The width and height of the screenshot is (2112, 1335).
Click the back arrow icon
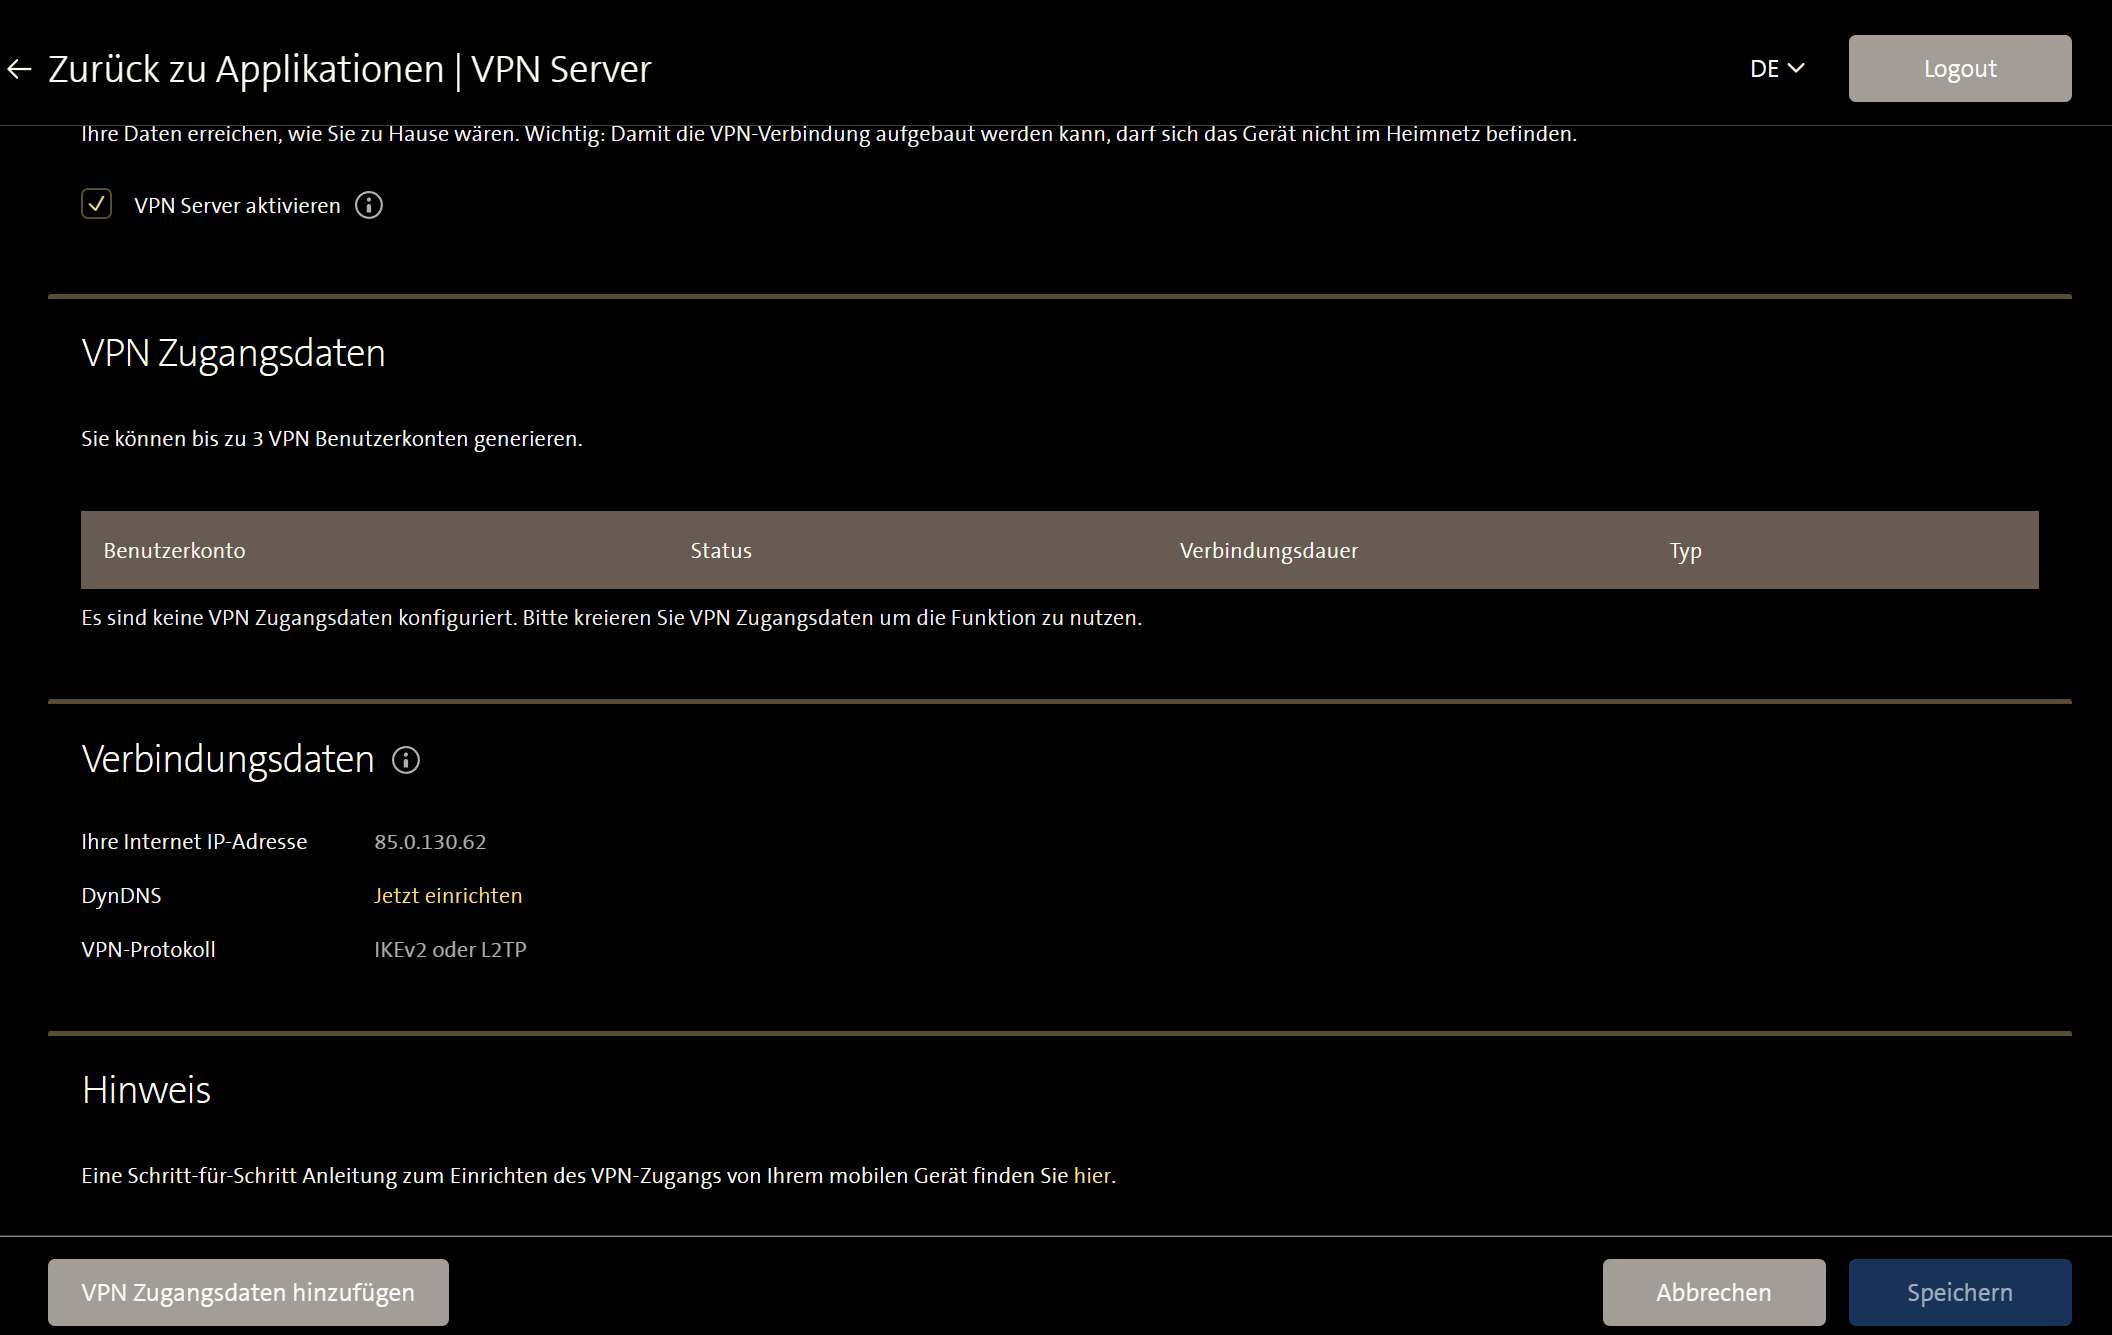(20, 68)
